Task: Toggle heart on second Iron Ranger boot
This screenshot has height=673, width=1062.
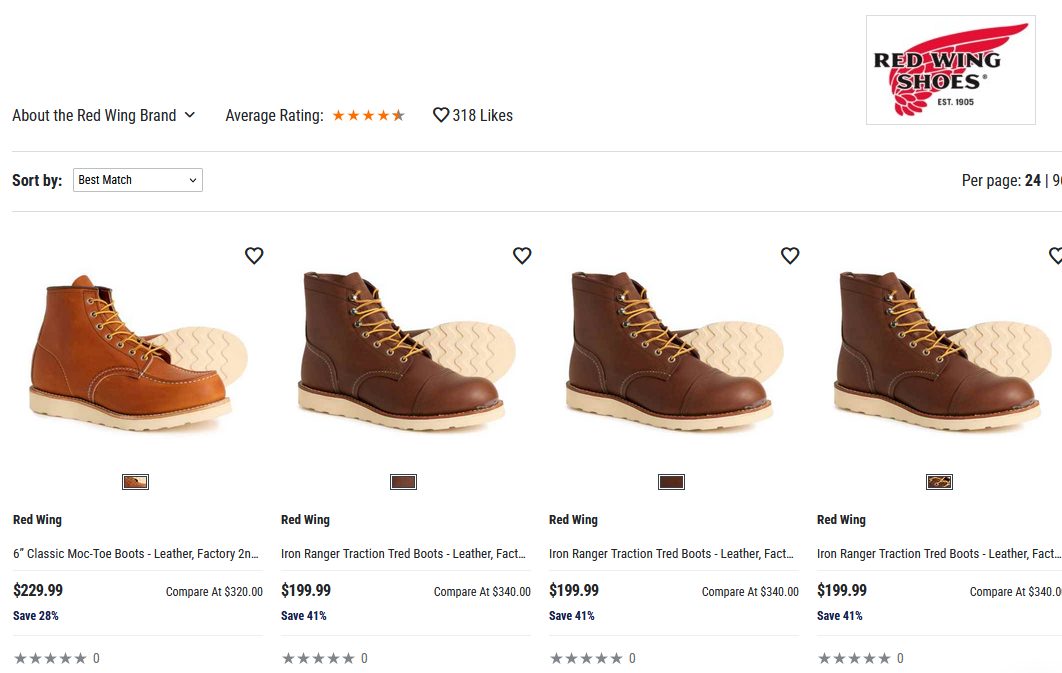Action: tap(790, 256)
